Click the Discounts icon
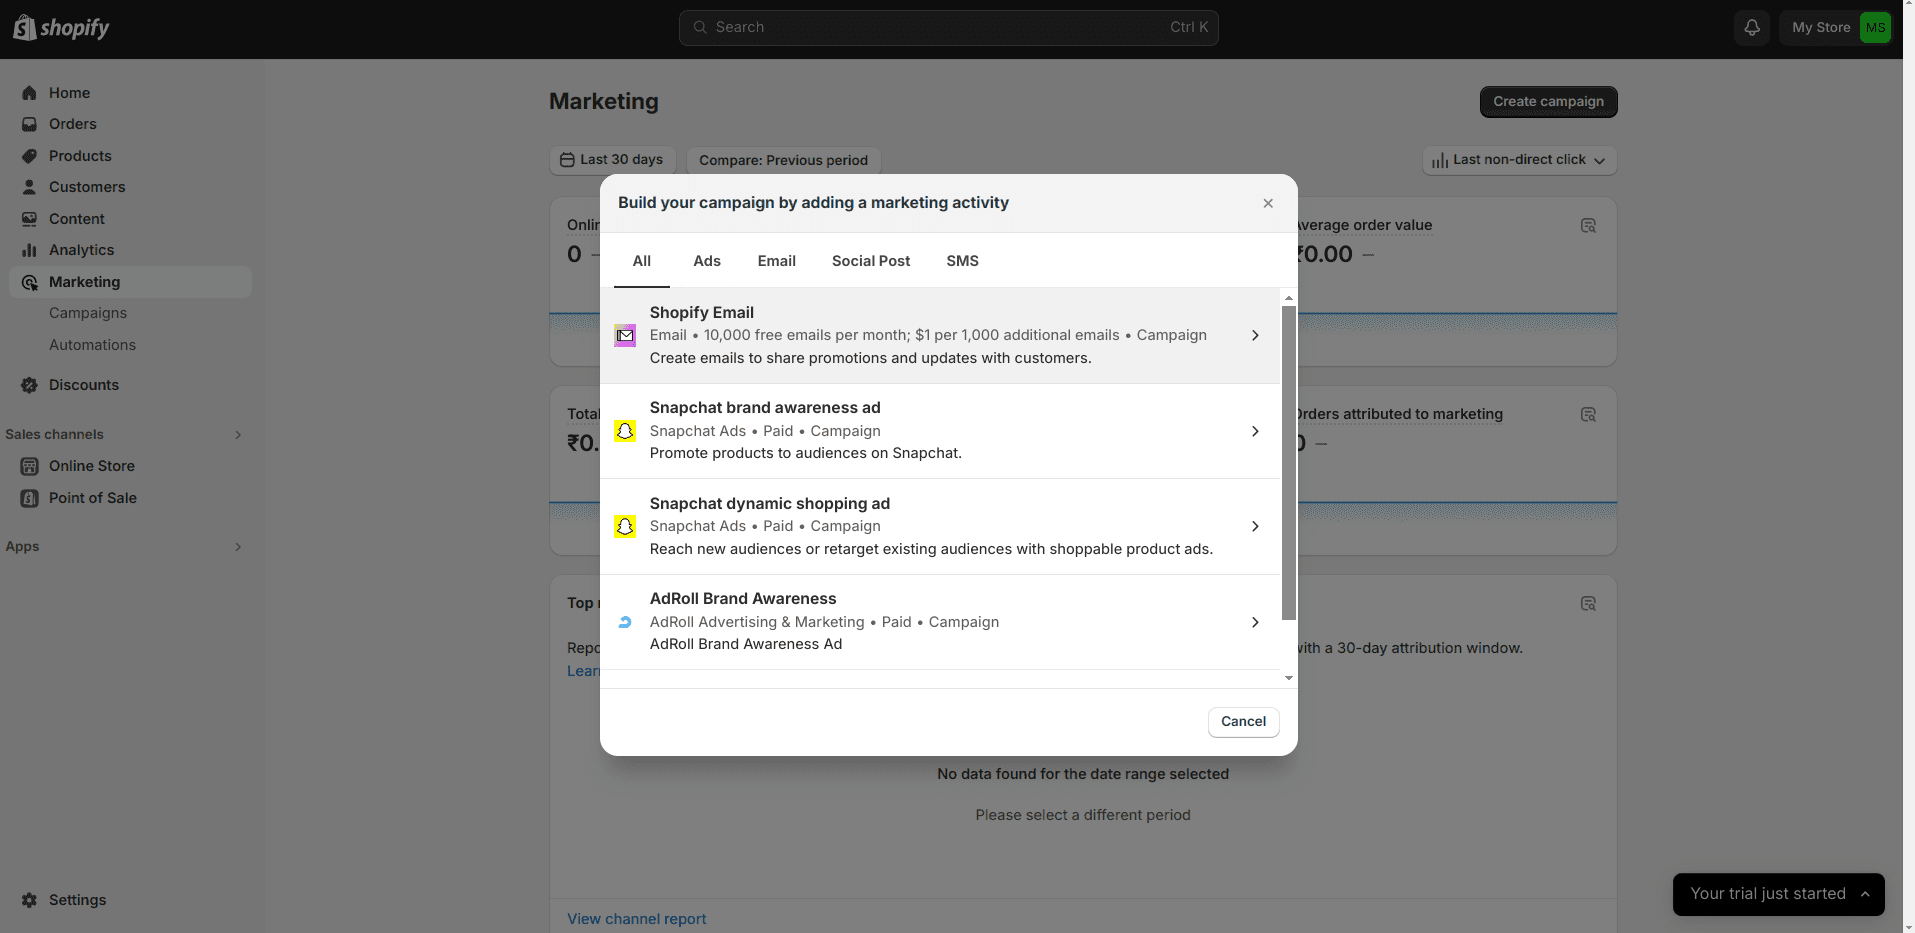This screenshot has height=933, width=1915. tap(30, 385)
